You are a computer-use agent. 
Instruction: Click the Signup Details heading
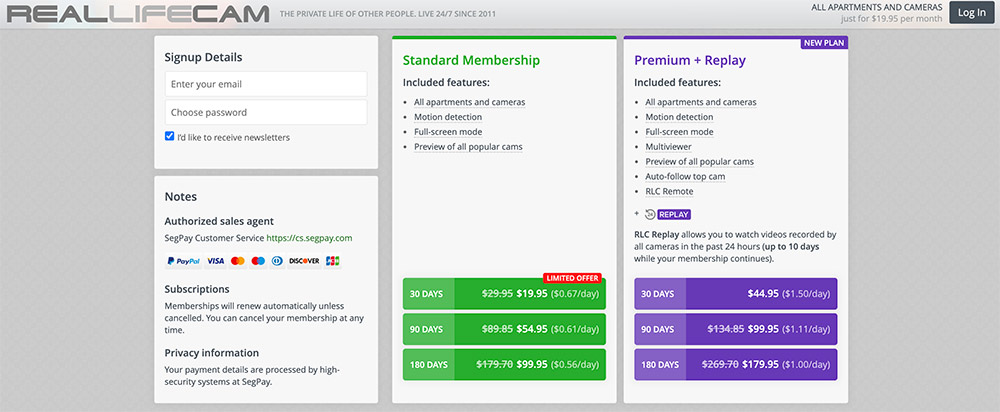pos(203,57)
